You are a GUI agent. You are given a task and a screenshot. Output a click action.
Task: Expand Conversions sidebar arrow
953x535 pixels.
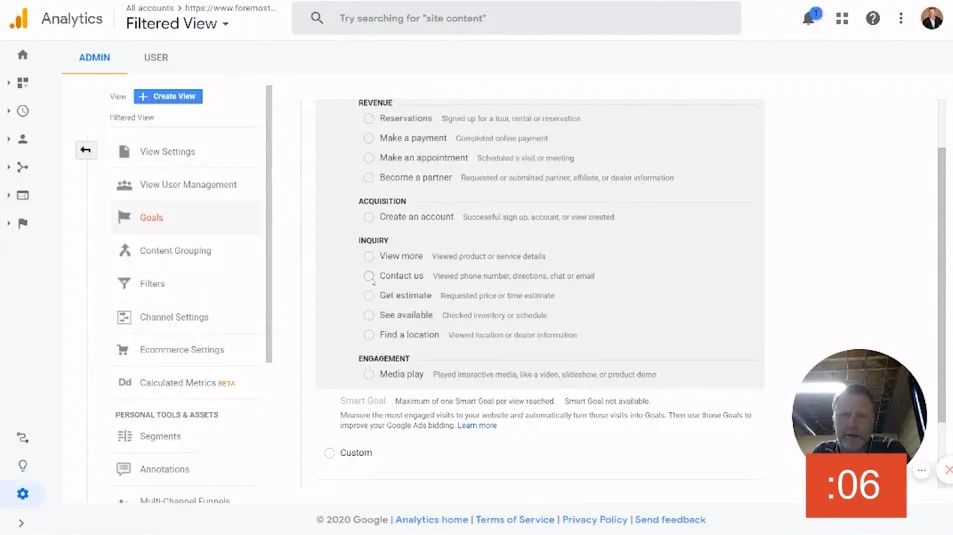point(9,223)
